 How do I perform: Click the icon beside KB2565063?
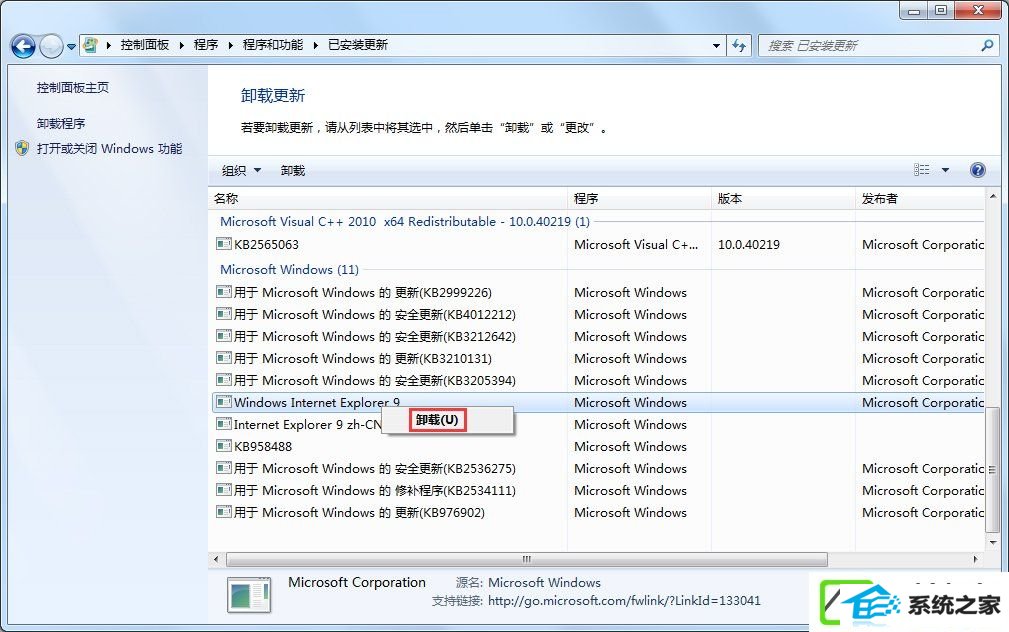(224, 244)
